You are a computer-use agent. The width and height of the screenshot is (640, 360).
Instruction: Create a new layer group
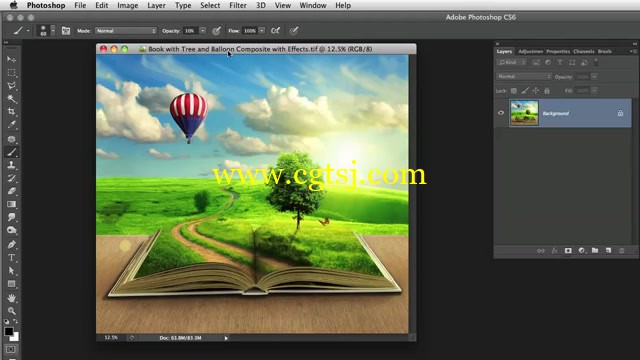coord(595,251)
